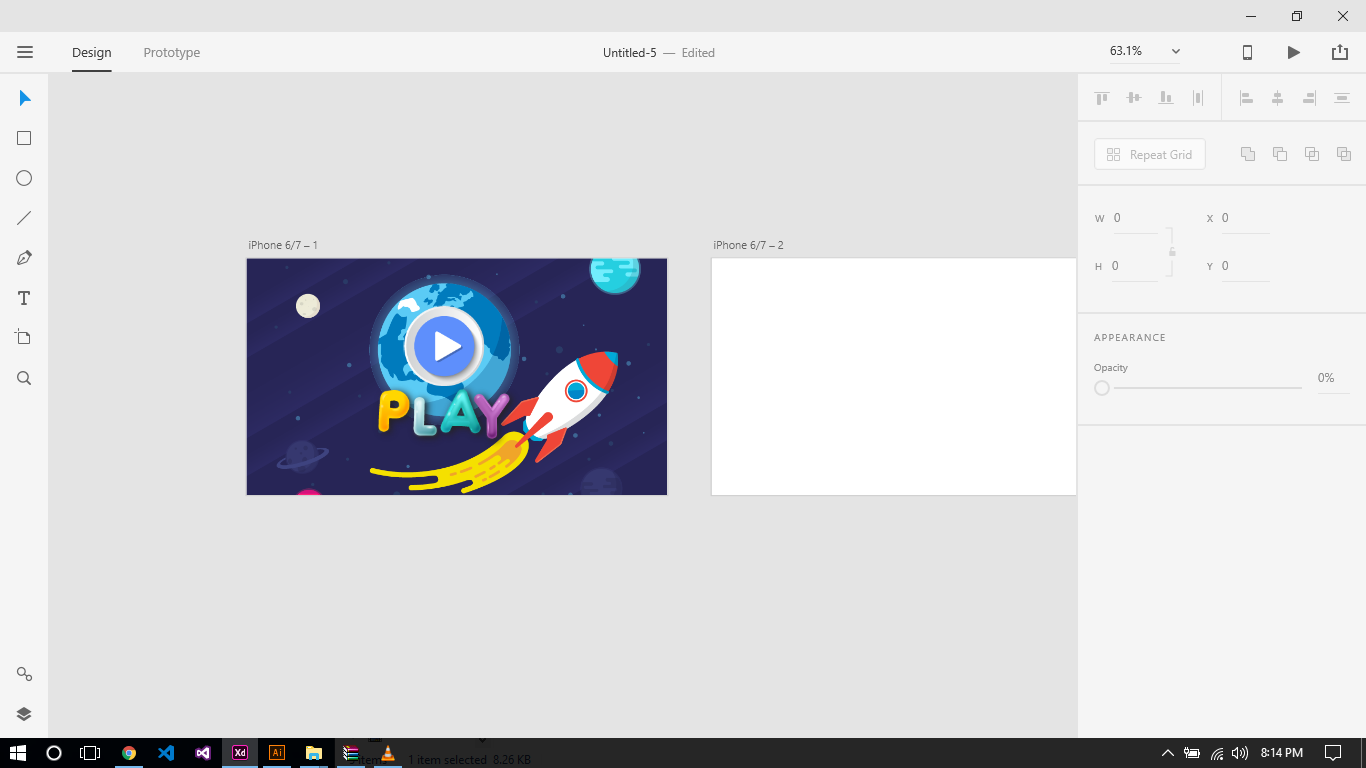Click the Width input field
Viewport: 1366px width, 768px height.
pos(1135,218)
